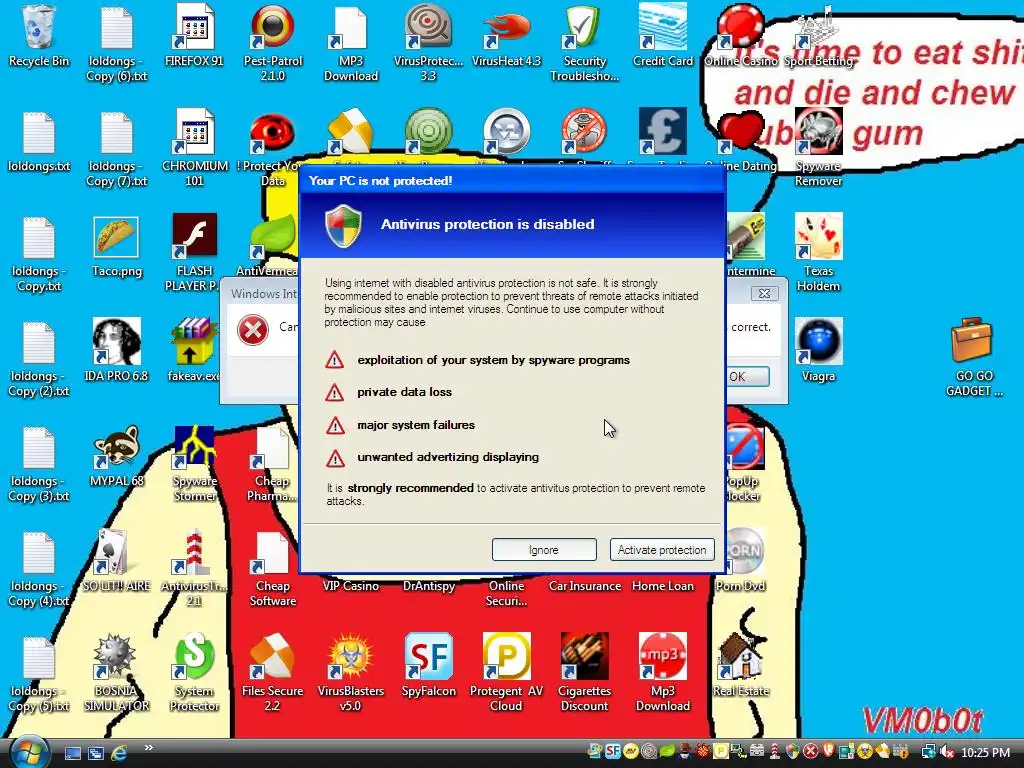1024x768 pixels.
Task: Expand quick launch overflow chevron
Action: (x=148, y=748)
